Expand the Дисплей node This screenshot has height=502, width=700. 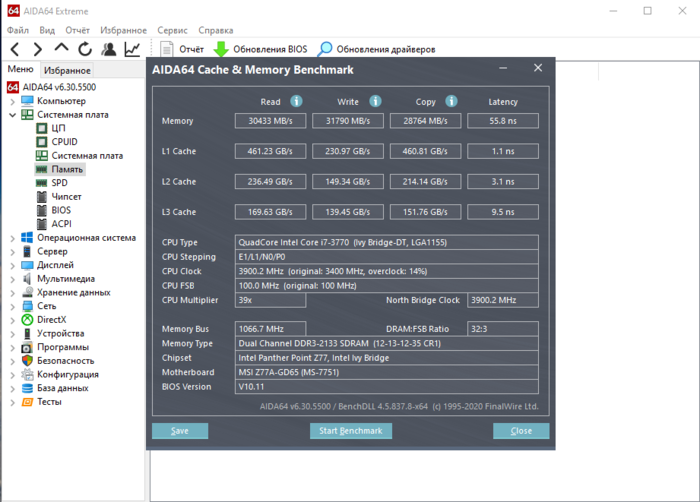pos(12,265)
